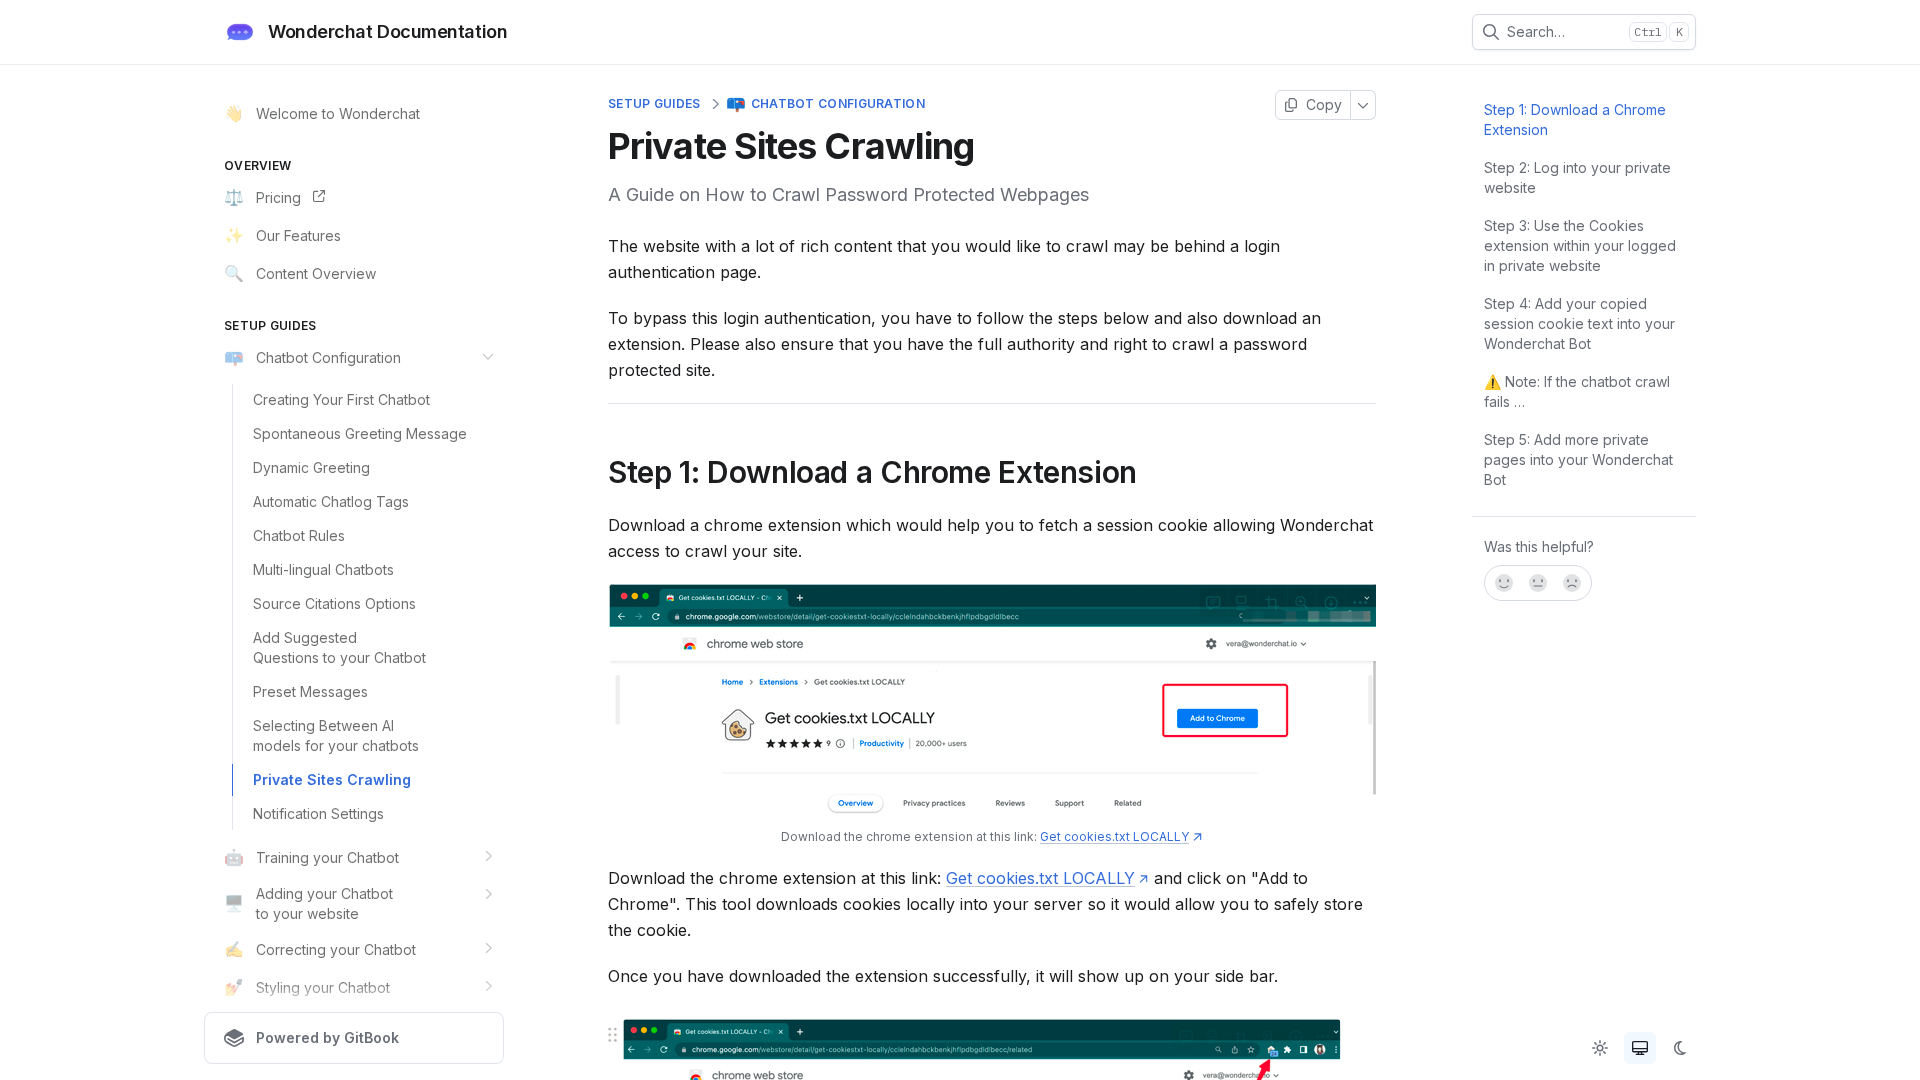
Task: Click the external link icon beside Pricing
Action: point(319,197)
